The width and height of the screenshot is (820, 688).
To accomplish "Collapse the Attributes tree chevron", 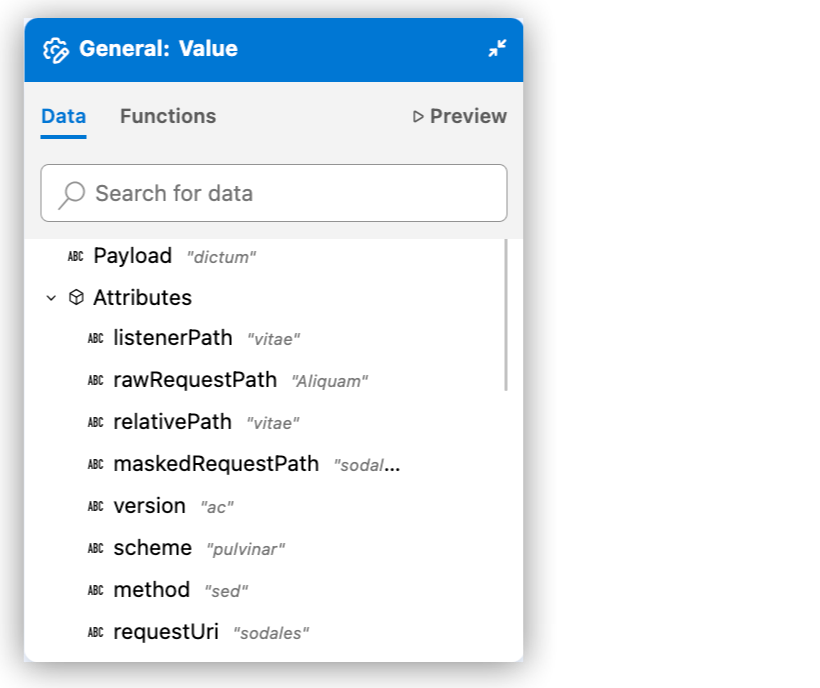I will [x=51, y=297].
